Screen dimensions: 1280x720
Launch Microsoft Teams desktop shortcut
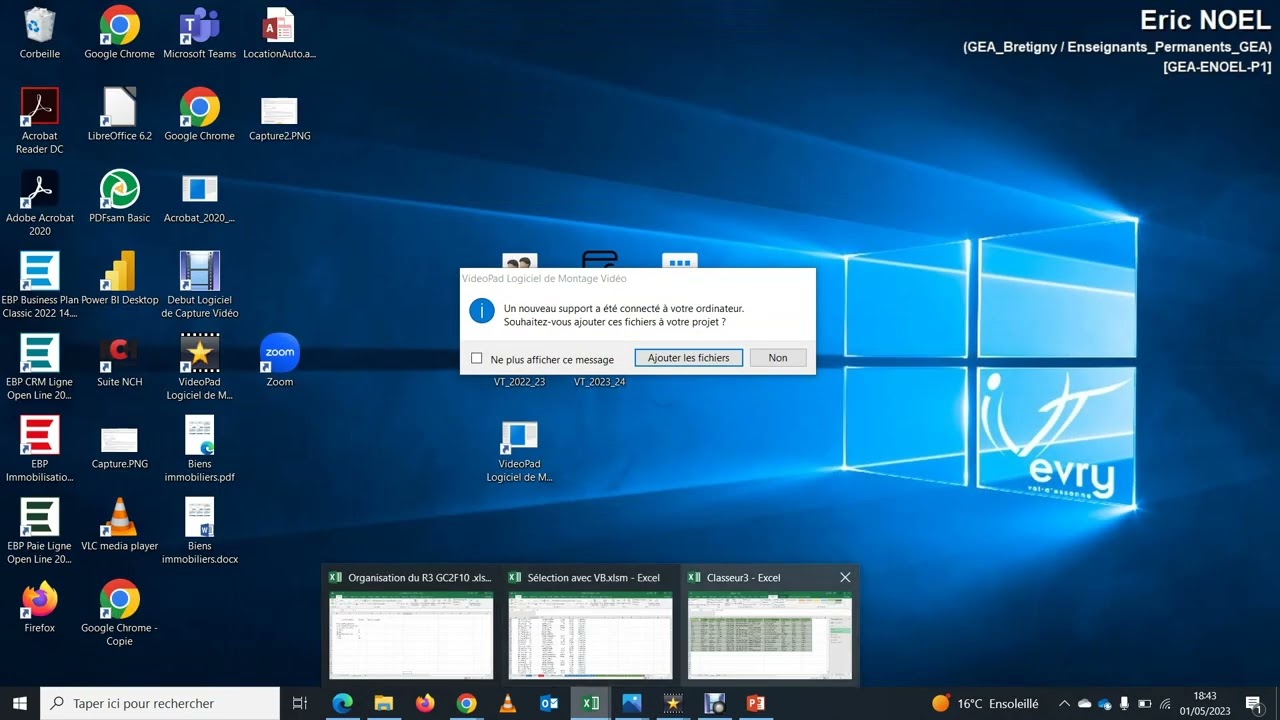click(x=200, y=33)
